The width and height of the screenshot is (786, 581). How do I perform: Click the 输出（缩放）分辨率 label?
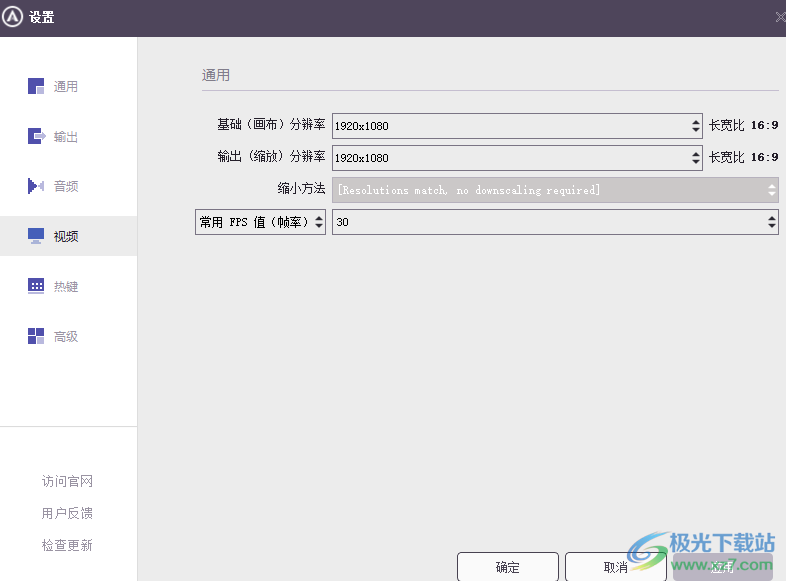[271, 156]
